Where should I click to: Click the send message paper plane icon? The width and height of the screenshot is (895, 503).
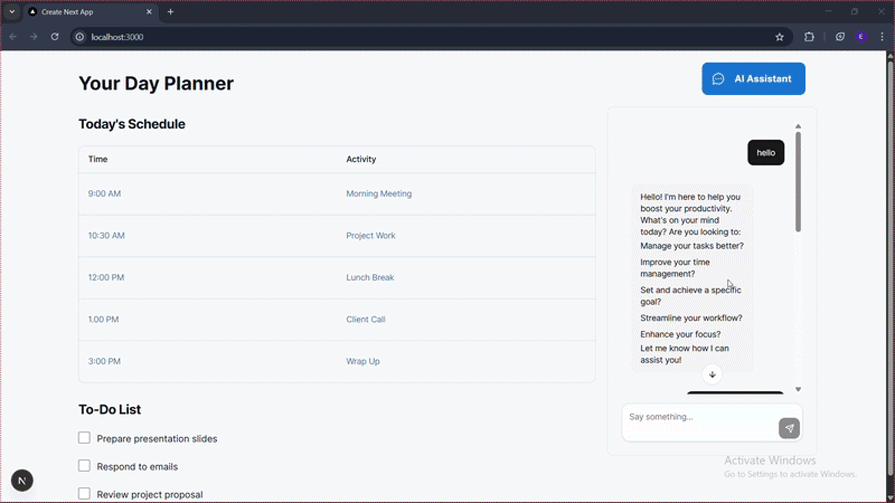tap(789, 428)
